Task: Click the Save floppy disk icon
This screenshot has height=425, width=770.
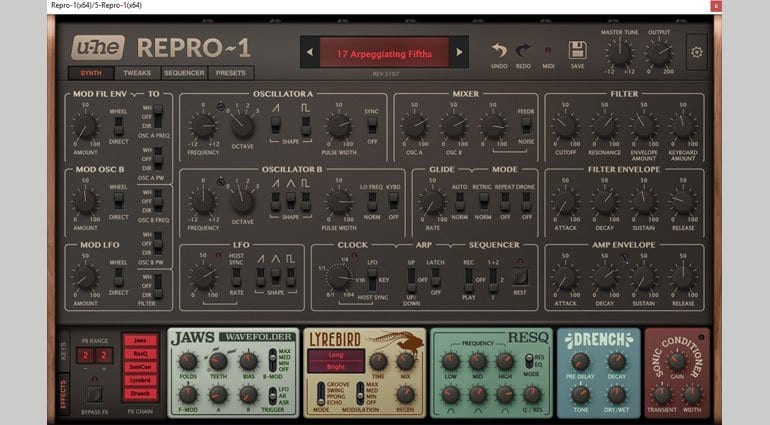Action: coord(578,51)
